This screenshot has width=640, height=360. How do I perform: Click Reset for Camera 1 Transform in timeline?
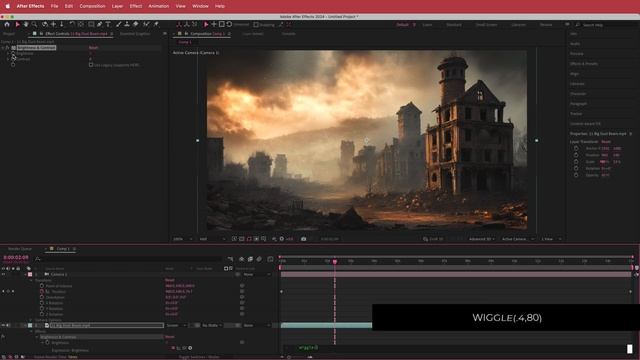pos(170,280)
